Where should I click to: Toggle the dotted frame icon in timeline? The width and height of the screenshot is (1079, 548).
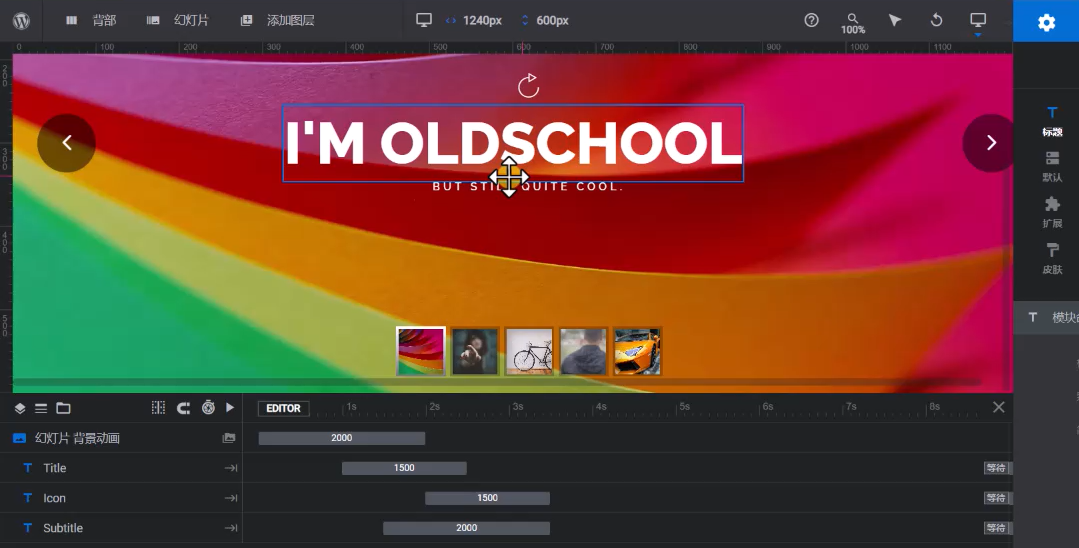[158, 408]
